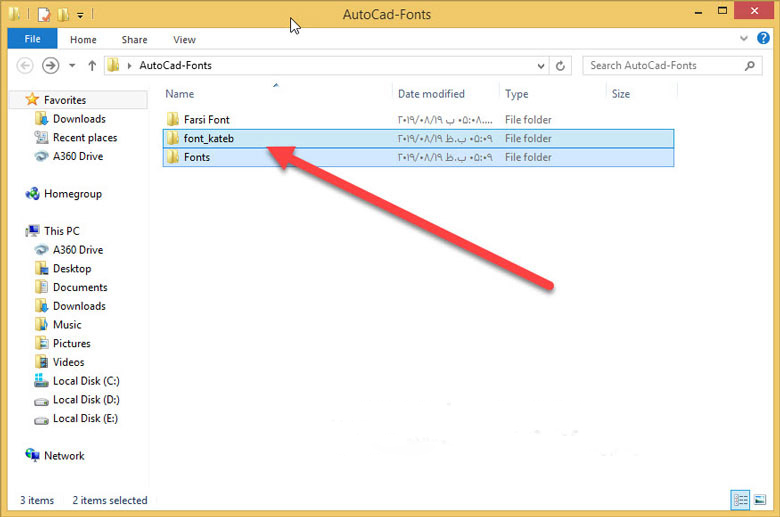The image size is (780, 517).
Task: Open the View ribbon tab
Action: [x=184, y=40]
